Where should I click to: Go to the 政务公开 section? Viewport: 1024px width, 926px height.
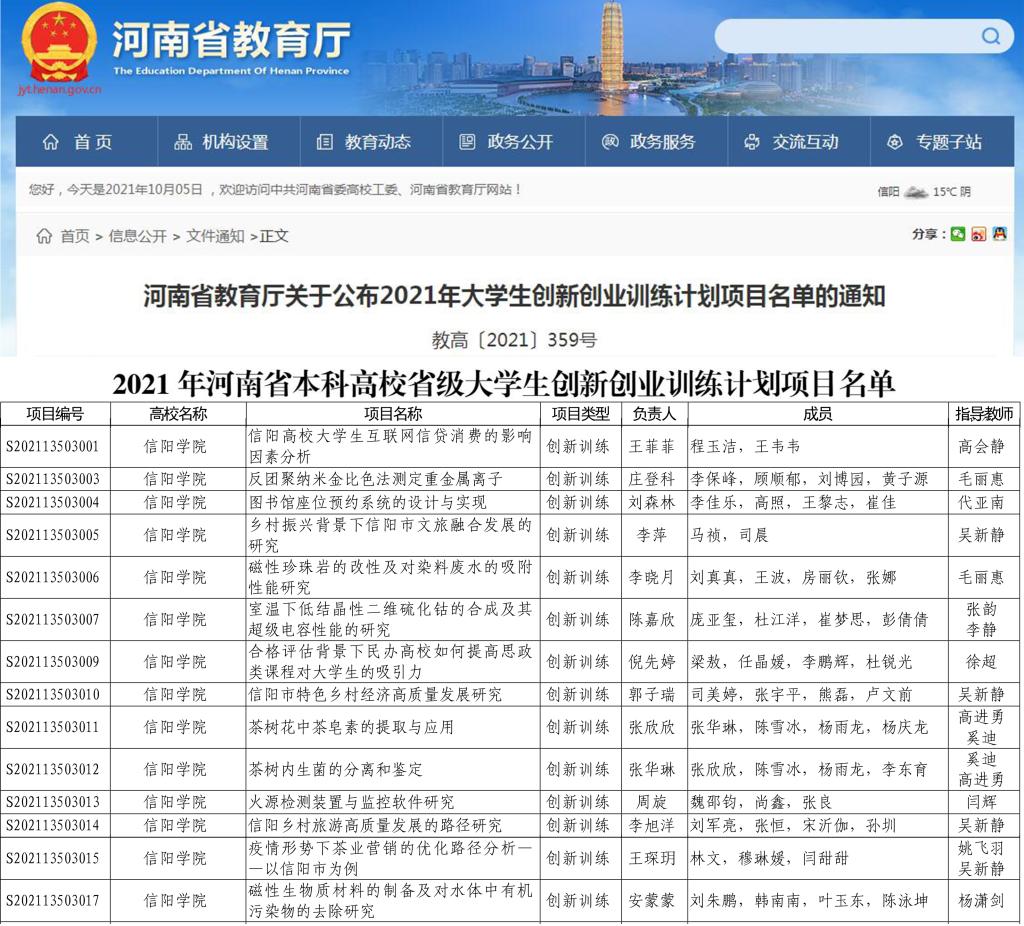coord(507,142)
